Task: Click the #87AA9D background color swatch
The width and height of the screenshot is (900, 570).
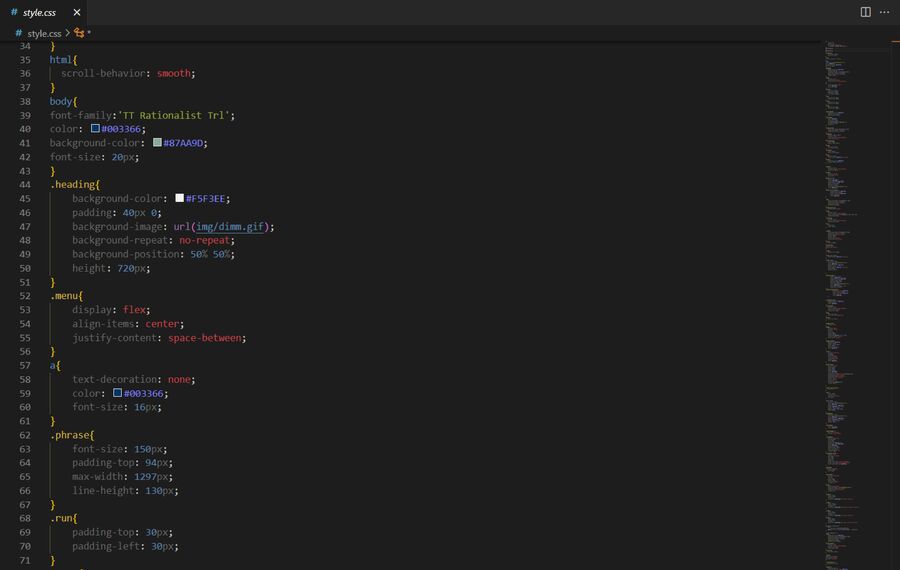Action: click(157, 143)
